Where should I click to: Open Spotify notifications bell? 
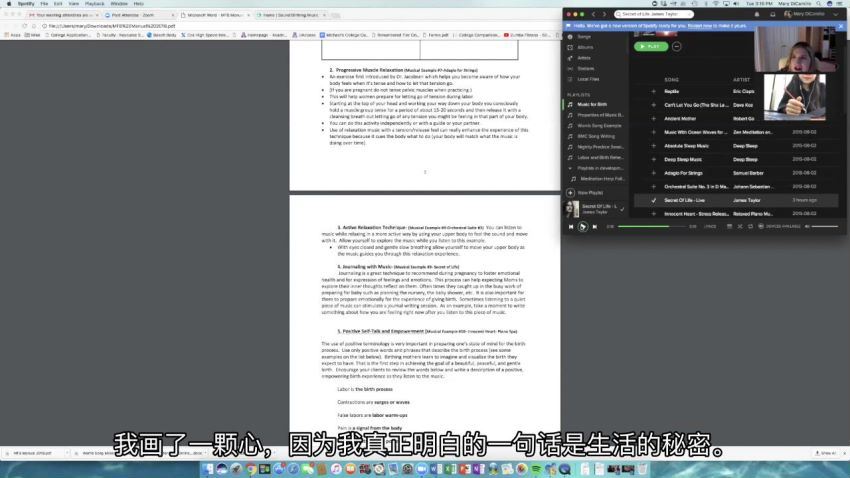757,14
